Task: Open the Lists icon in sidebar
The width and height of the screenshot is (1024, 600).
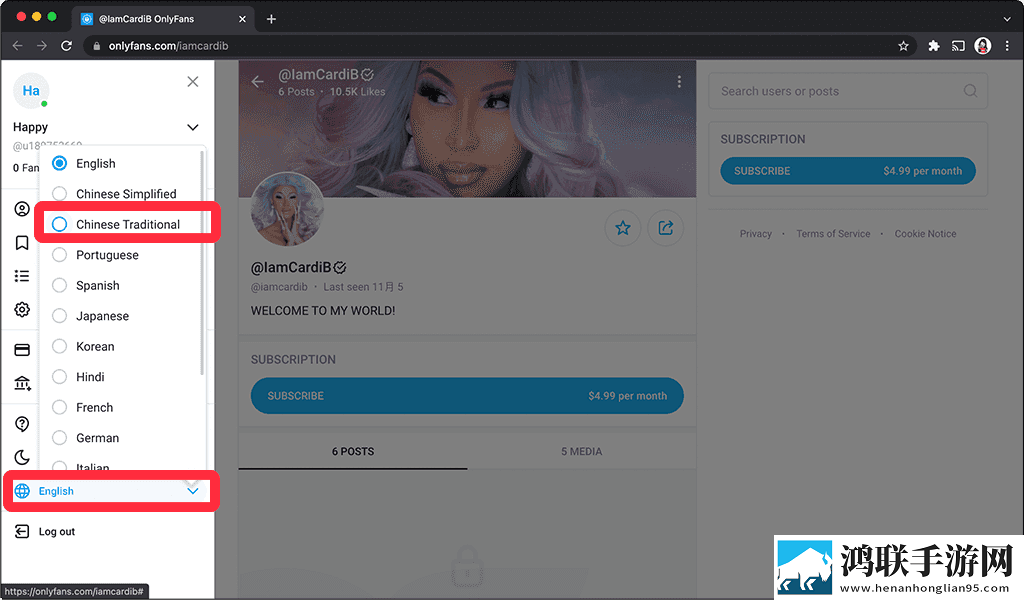Action: pos(22,276)
